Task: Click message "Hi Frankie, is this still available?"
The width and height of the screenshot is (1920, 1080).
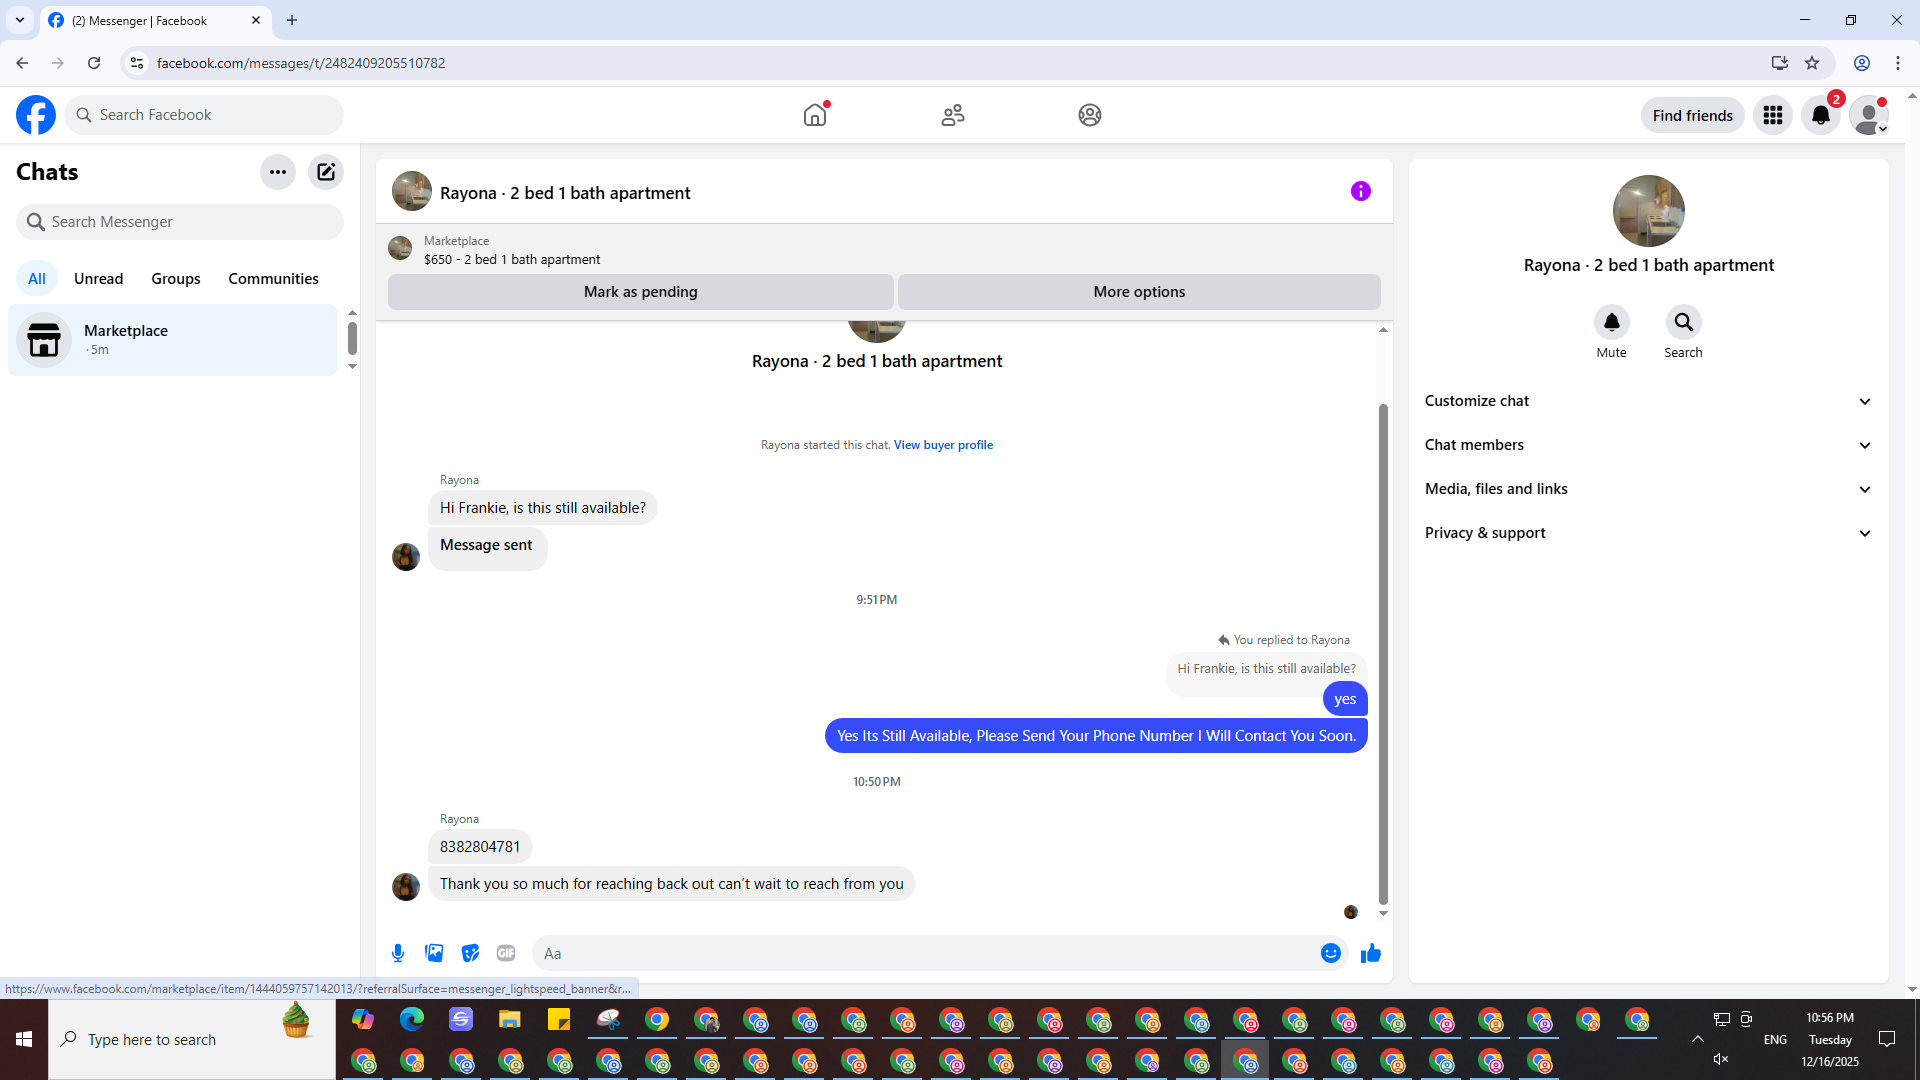Action: [x=543, y=508]
